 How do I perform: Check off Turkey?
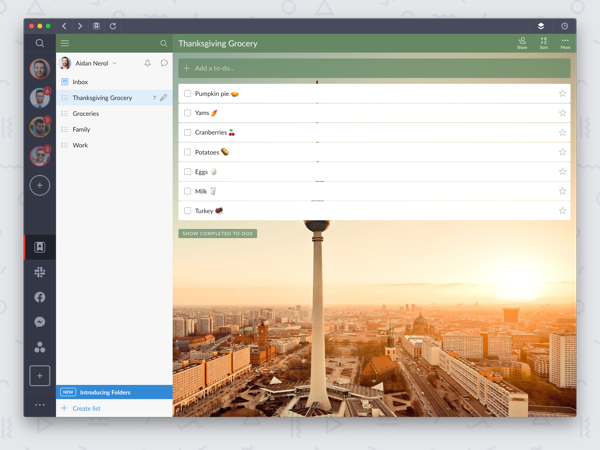pos(188,210)
